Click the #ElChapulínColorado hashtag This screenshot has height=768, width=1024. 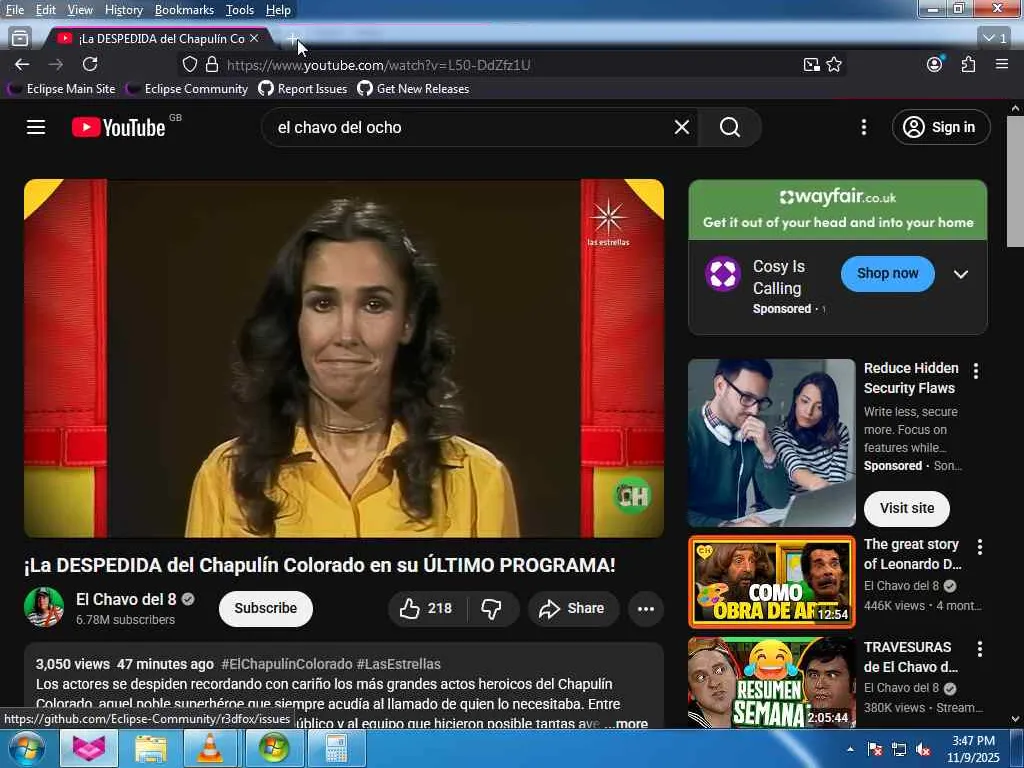(x=287, y=664)
